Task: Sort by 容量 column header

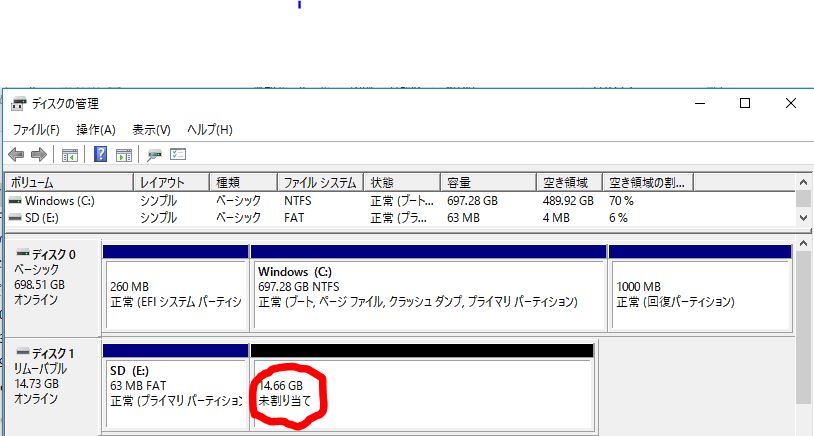Action: (488, 183)
